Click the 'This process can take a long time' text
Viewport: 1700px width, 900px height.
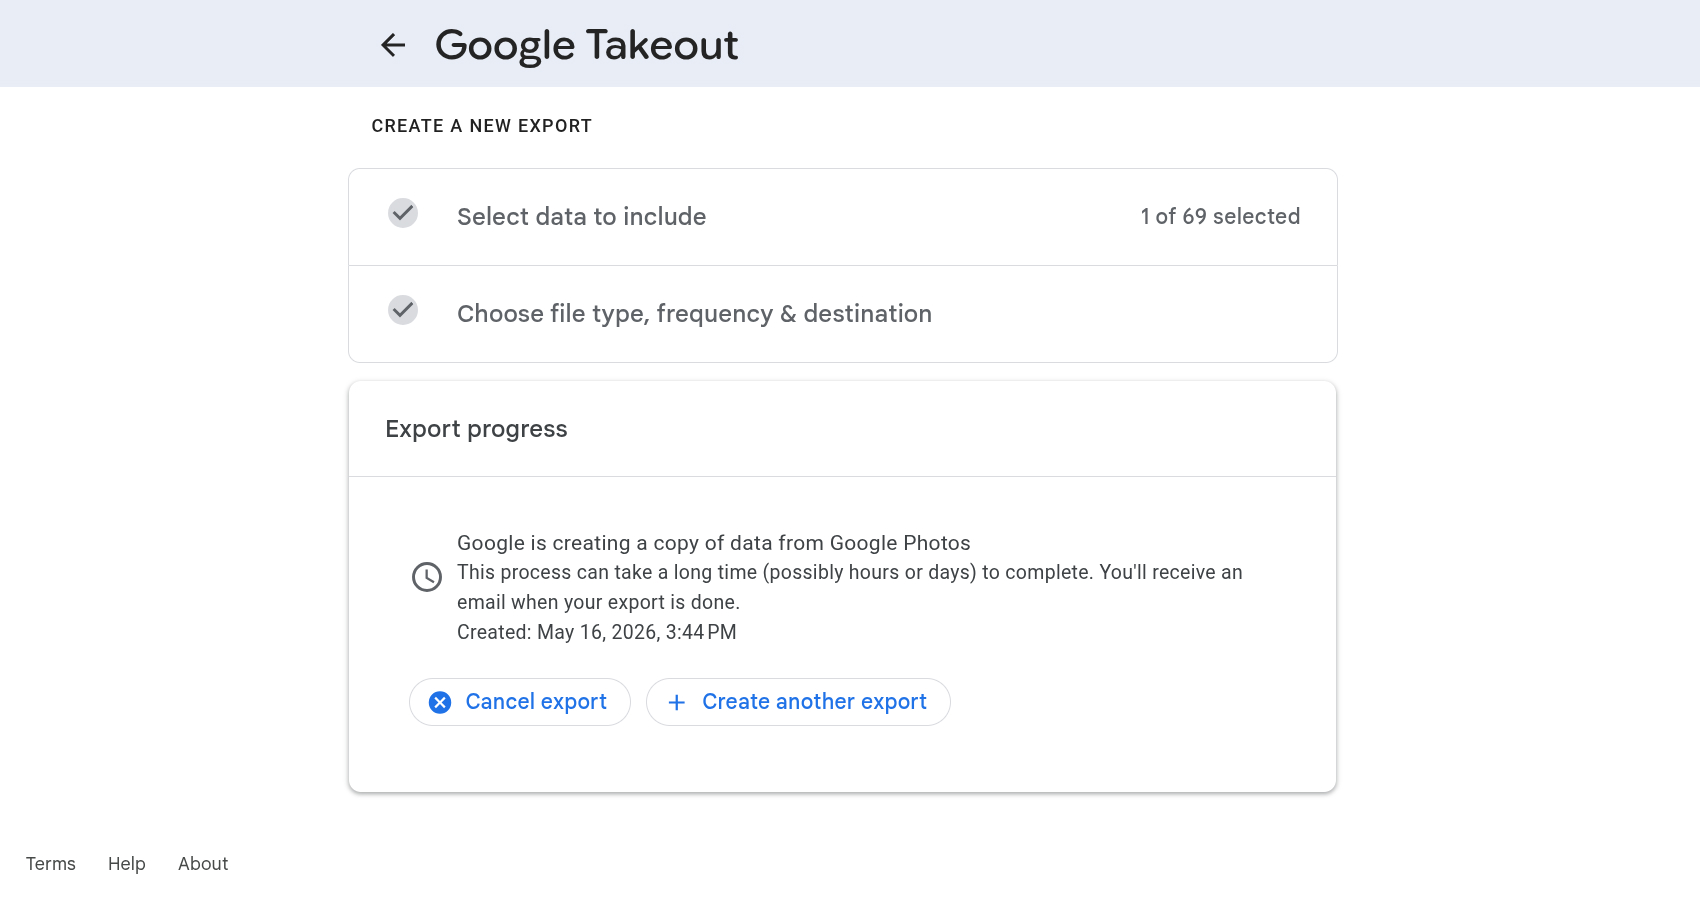click(850, 587)
